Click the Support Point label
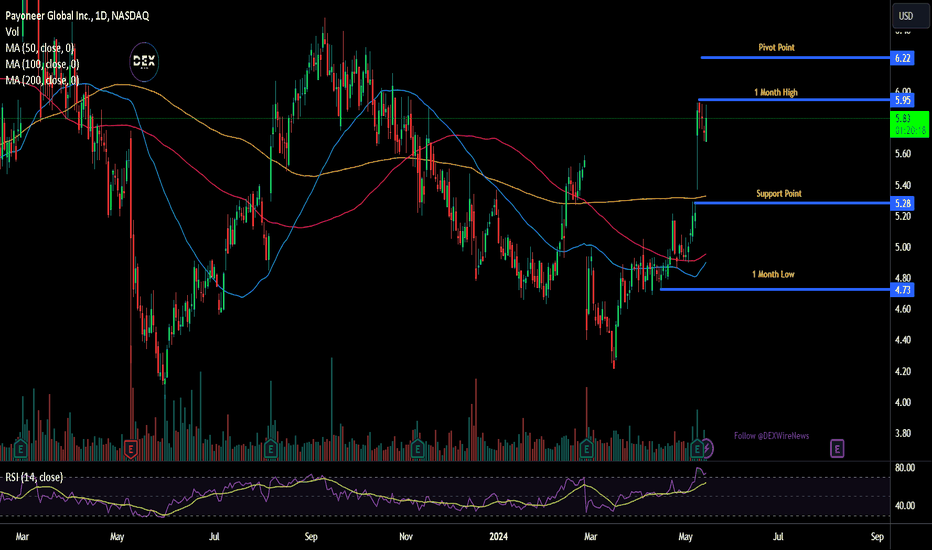The height and width of the screenshot is (550, 932). click(779, 193)
